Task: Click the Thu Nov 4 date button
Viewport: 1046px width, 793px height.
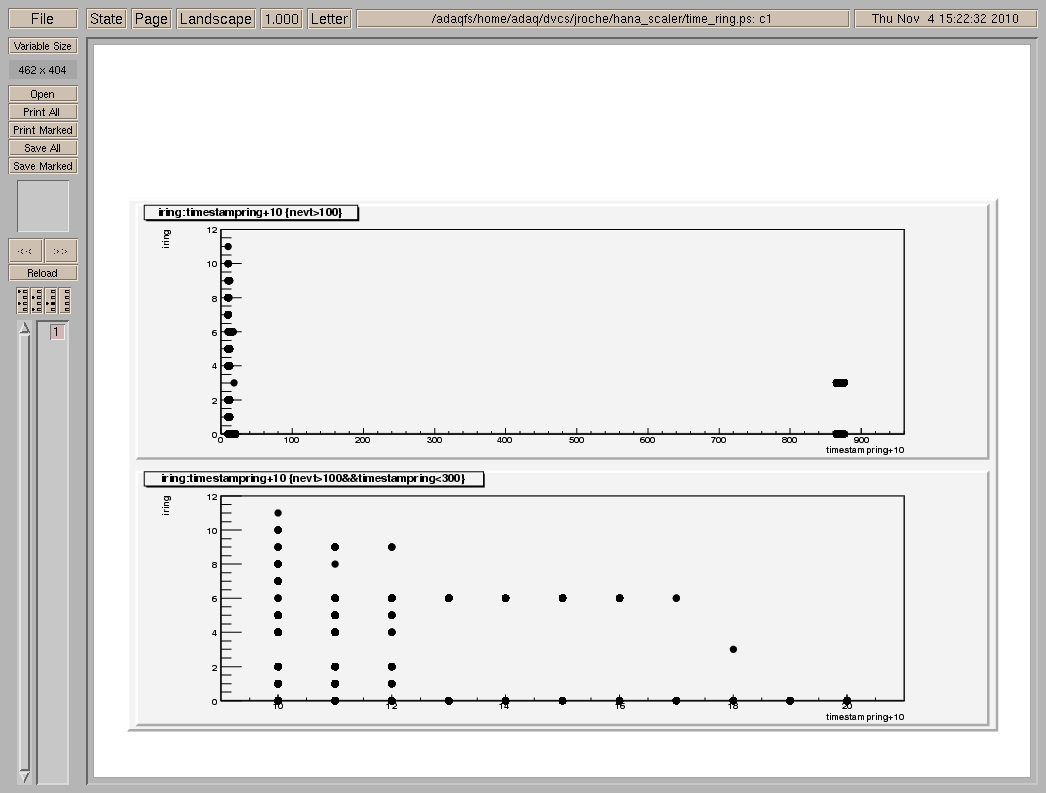Action: (945, 19)
